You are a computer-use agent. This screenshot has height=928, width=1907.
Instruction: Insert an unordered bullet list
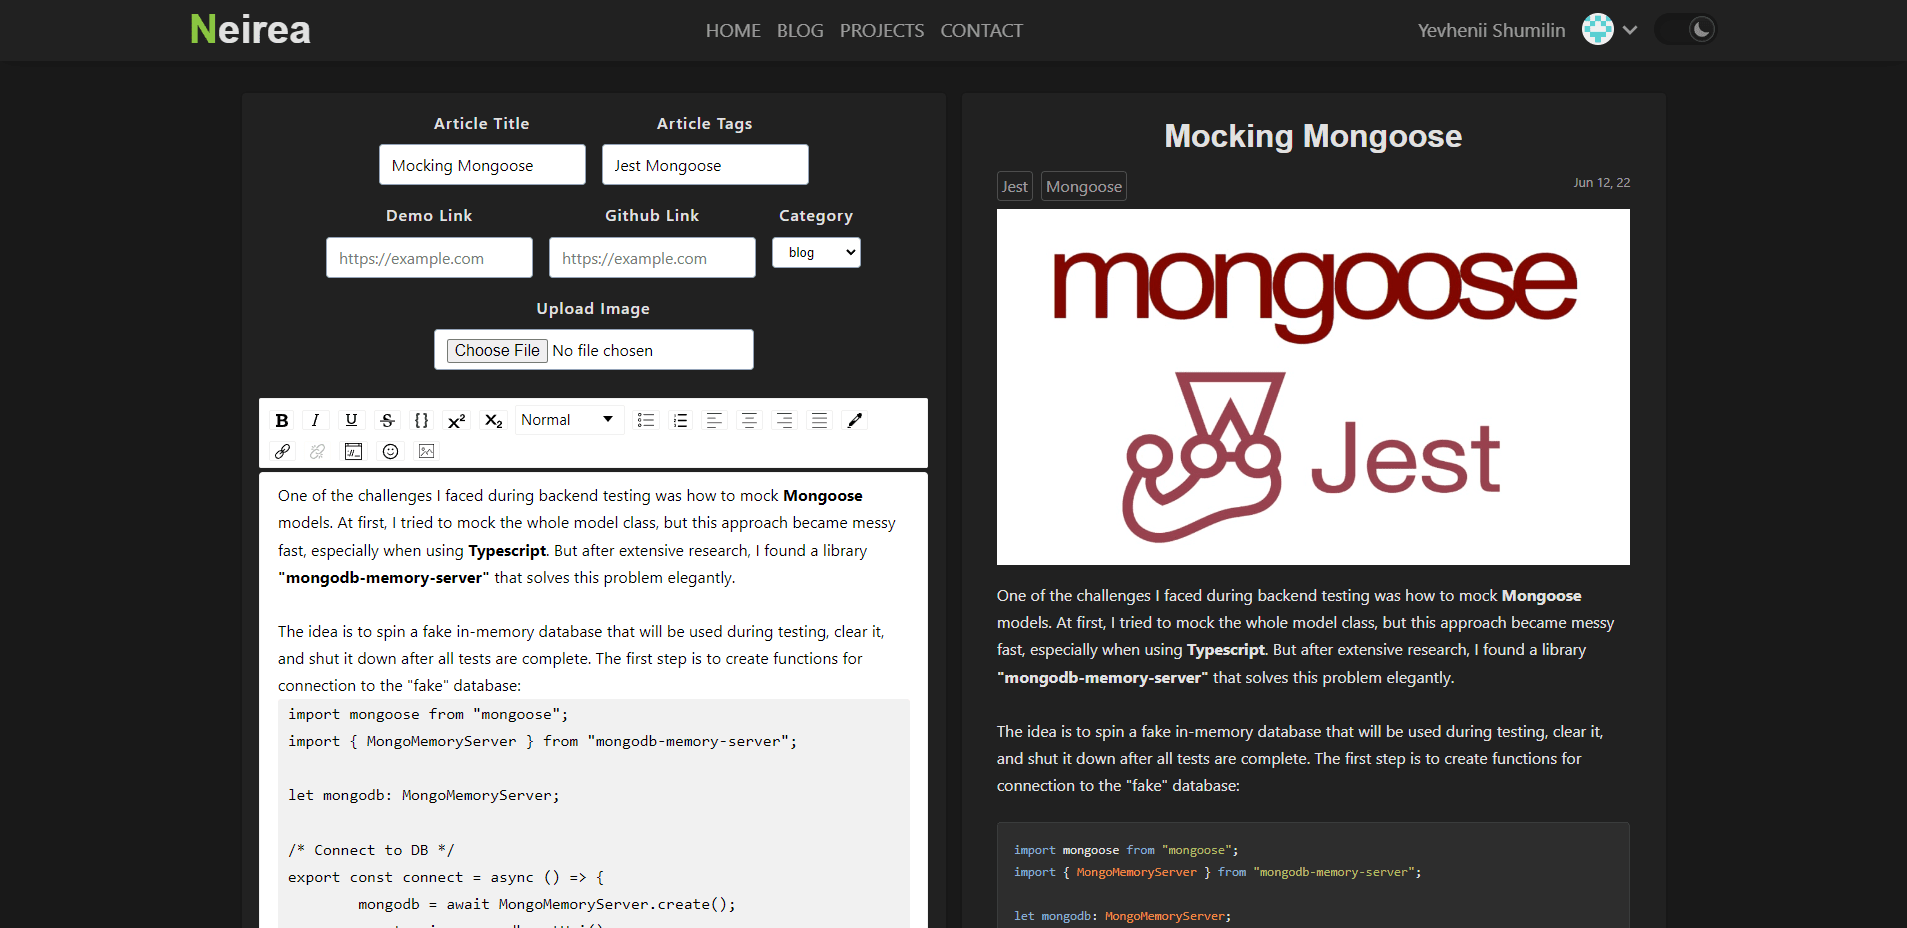tap(646, 420)
